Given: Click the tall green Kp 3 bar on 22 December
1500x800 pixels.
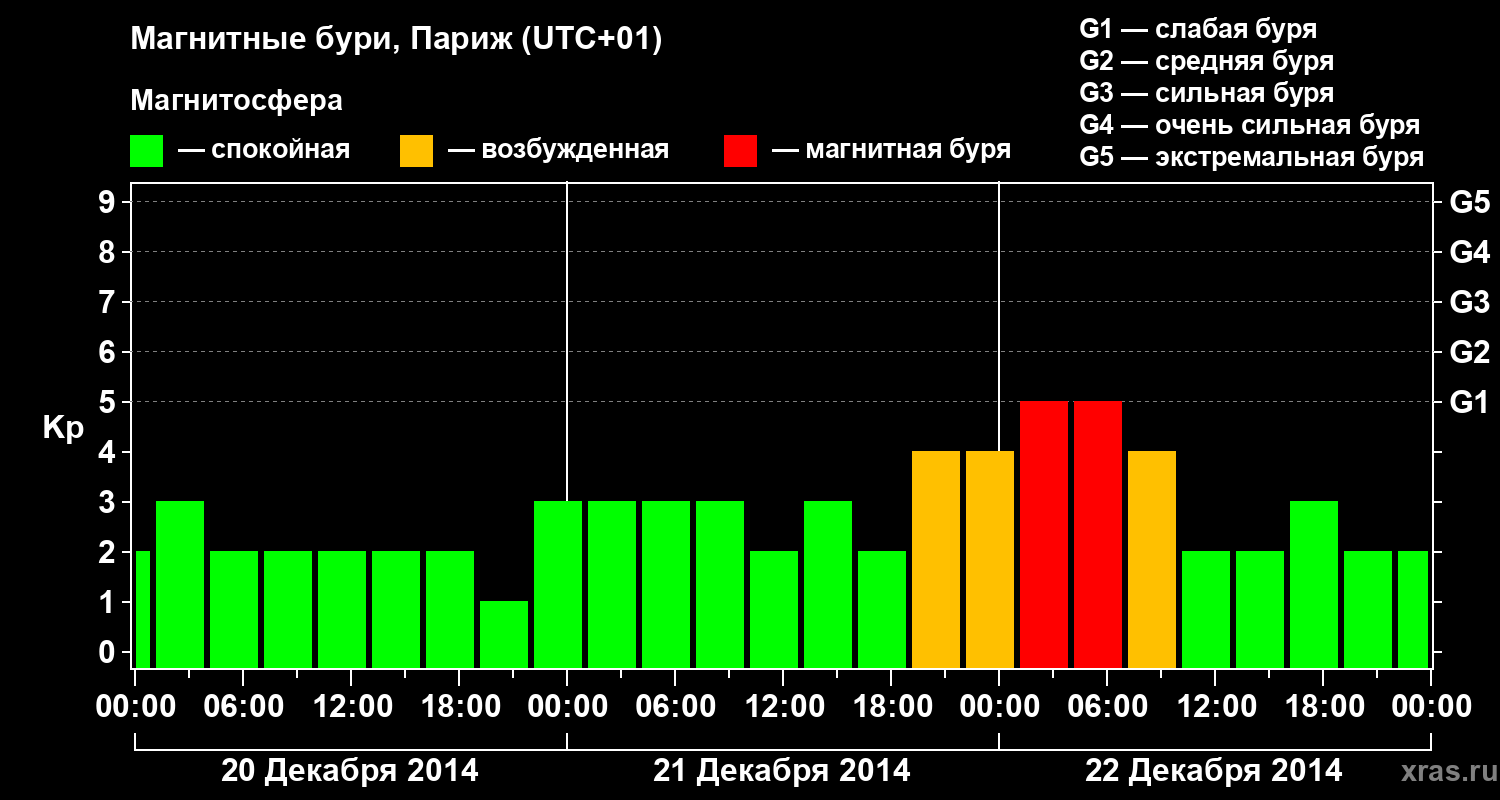Looking at the screenshot, I should tap(1314, 584).
